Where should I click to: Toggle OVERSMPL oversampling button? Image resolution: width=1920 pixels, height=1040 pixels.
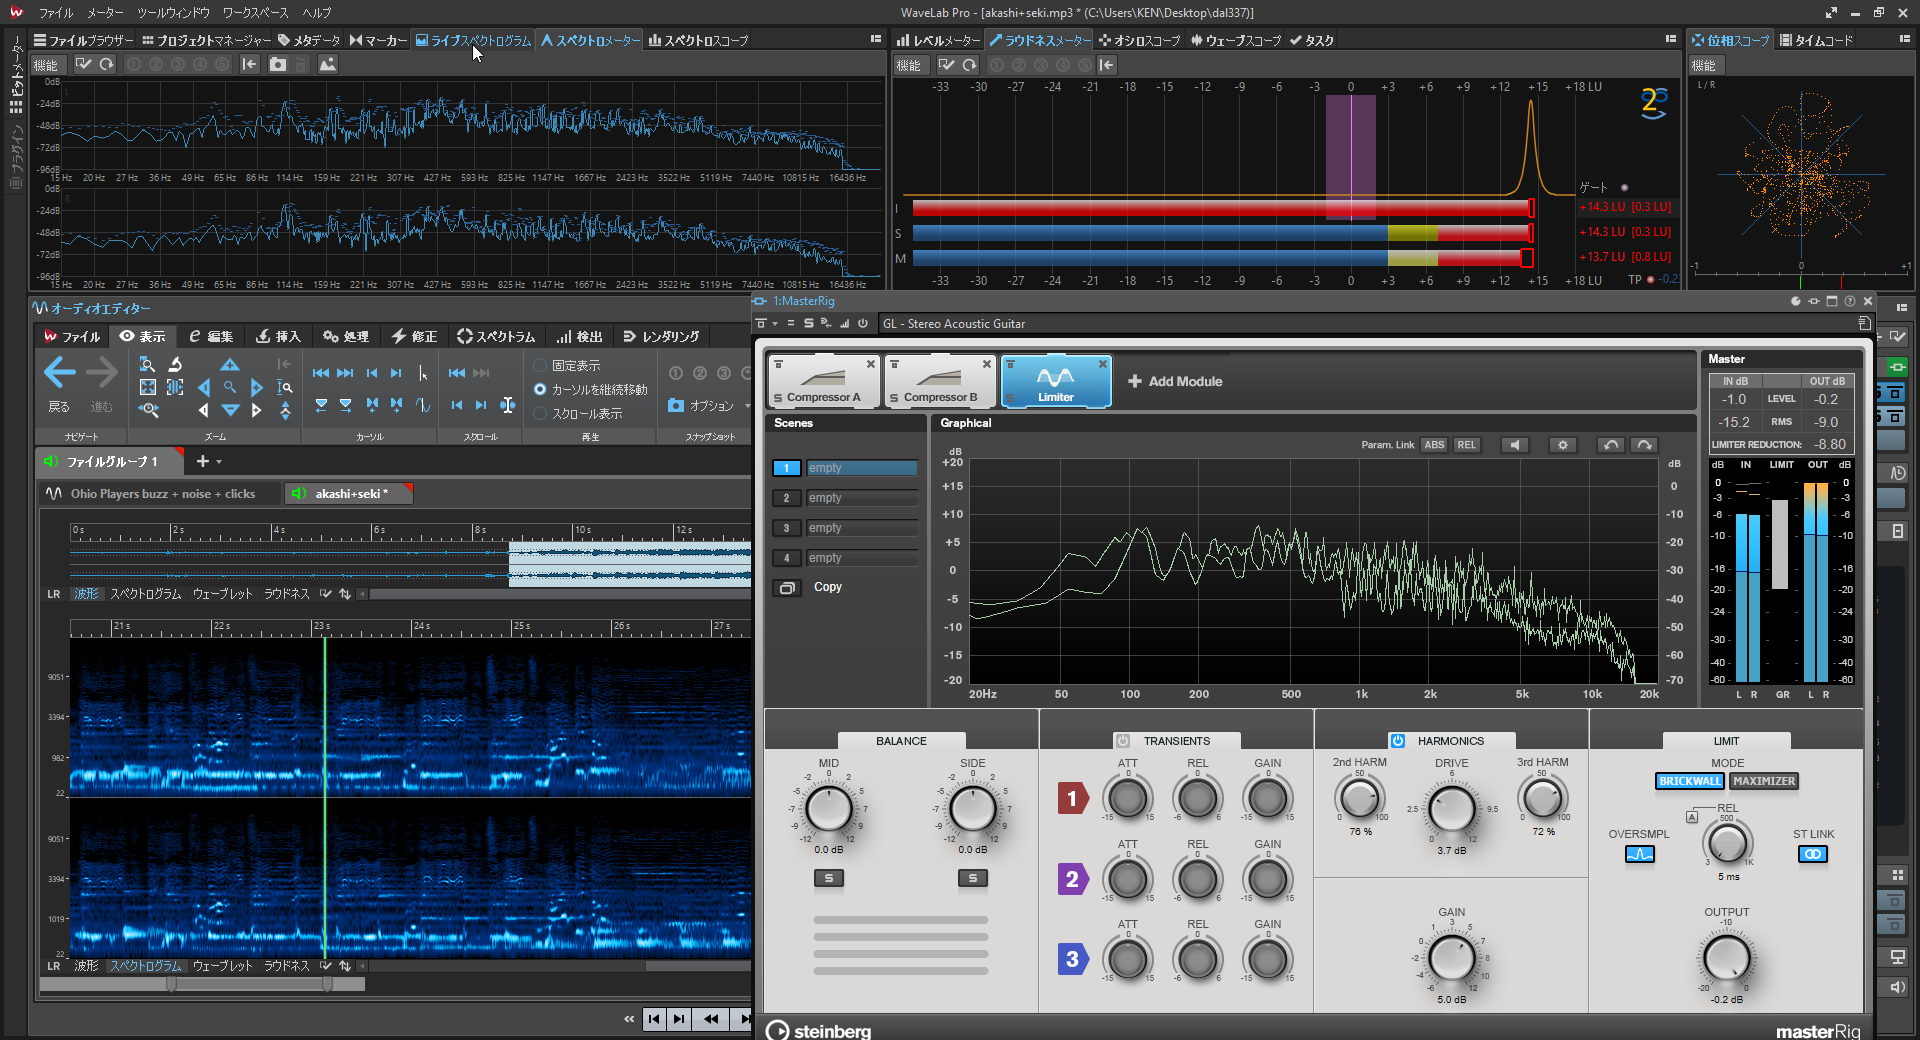1640,854
